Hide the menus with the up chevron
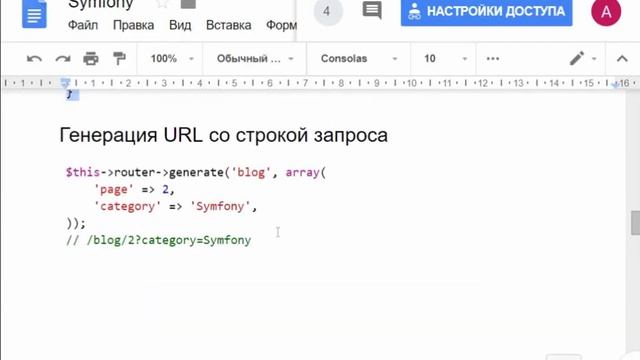Viewport: 640px width, 360px height. click(x=622, y=59)
